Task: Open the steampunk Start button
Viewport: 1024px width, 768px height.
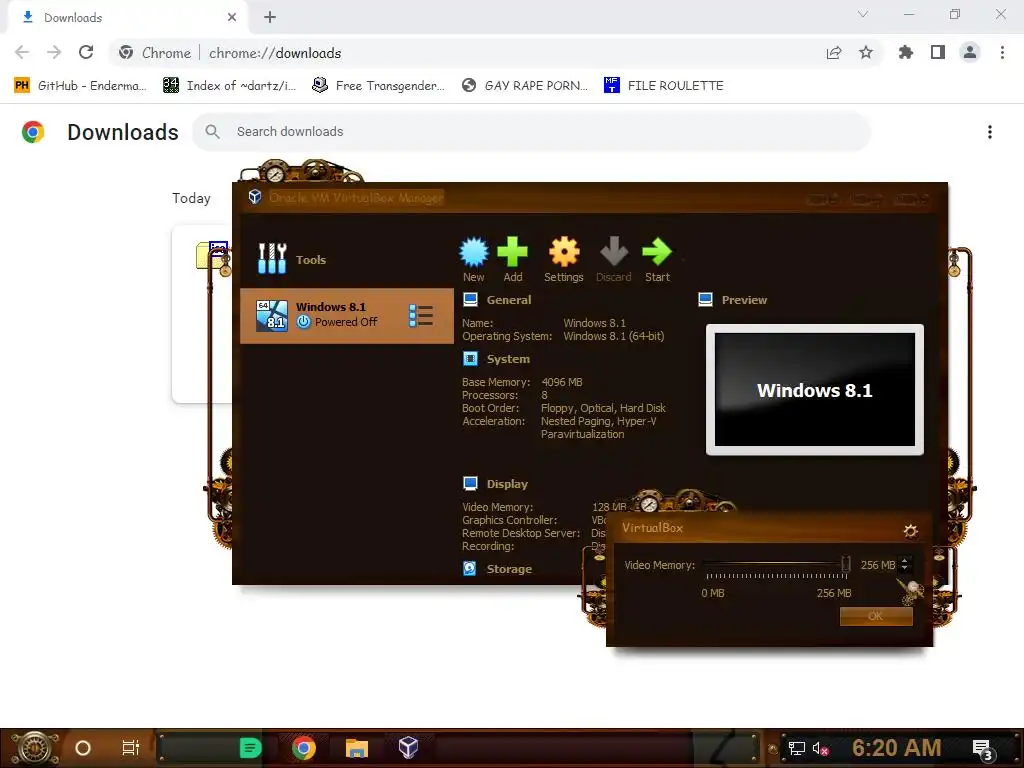Action: [x=35, y=748]
